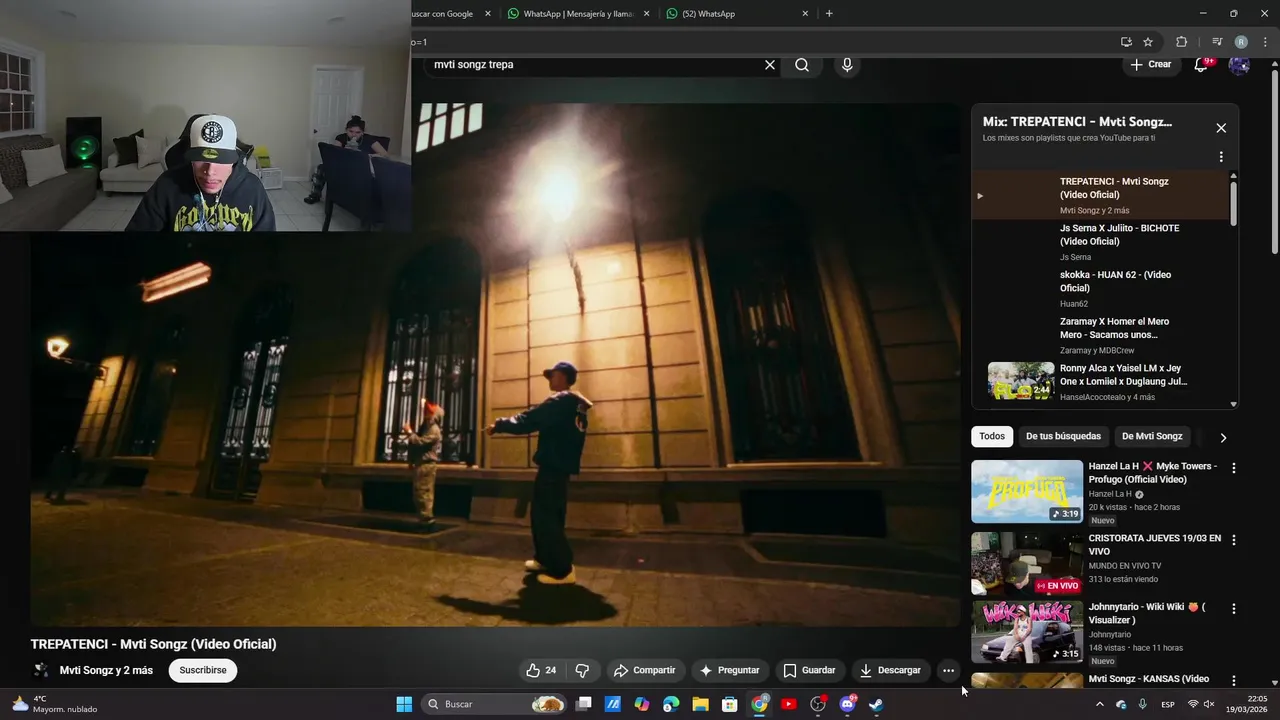
Task: Close the (52) WhatsApp tab
Action: point(805,14)
